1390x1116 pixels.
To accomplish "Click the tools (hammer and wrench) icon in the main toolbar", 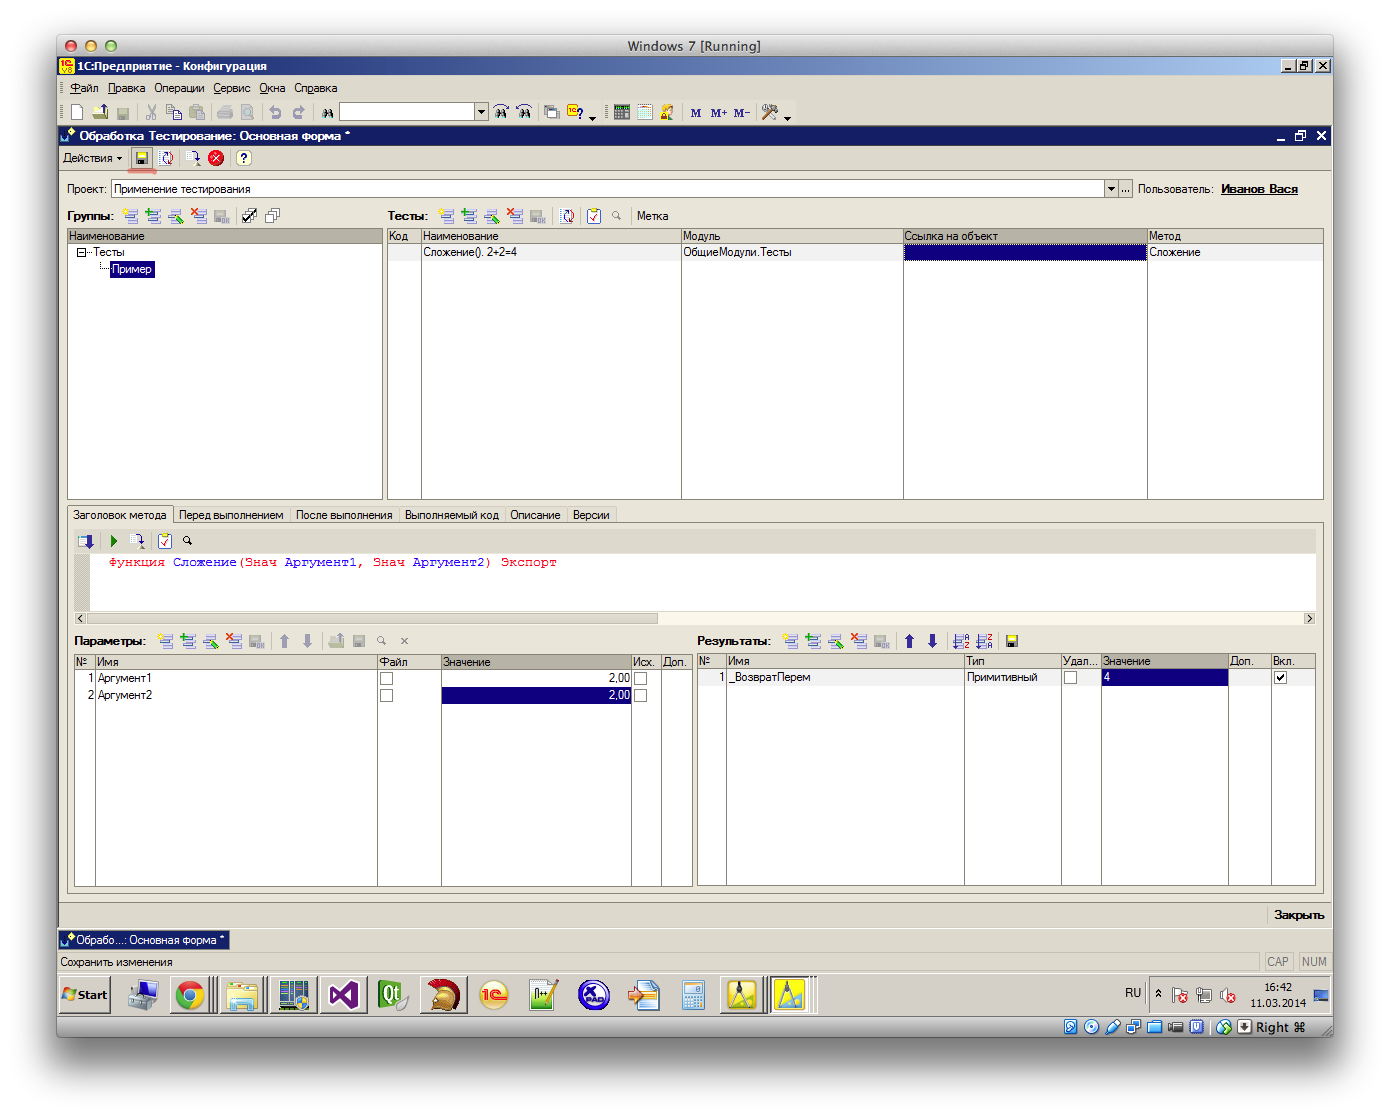I will click(x=769, y=112).
